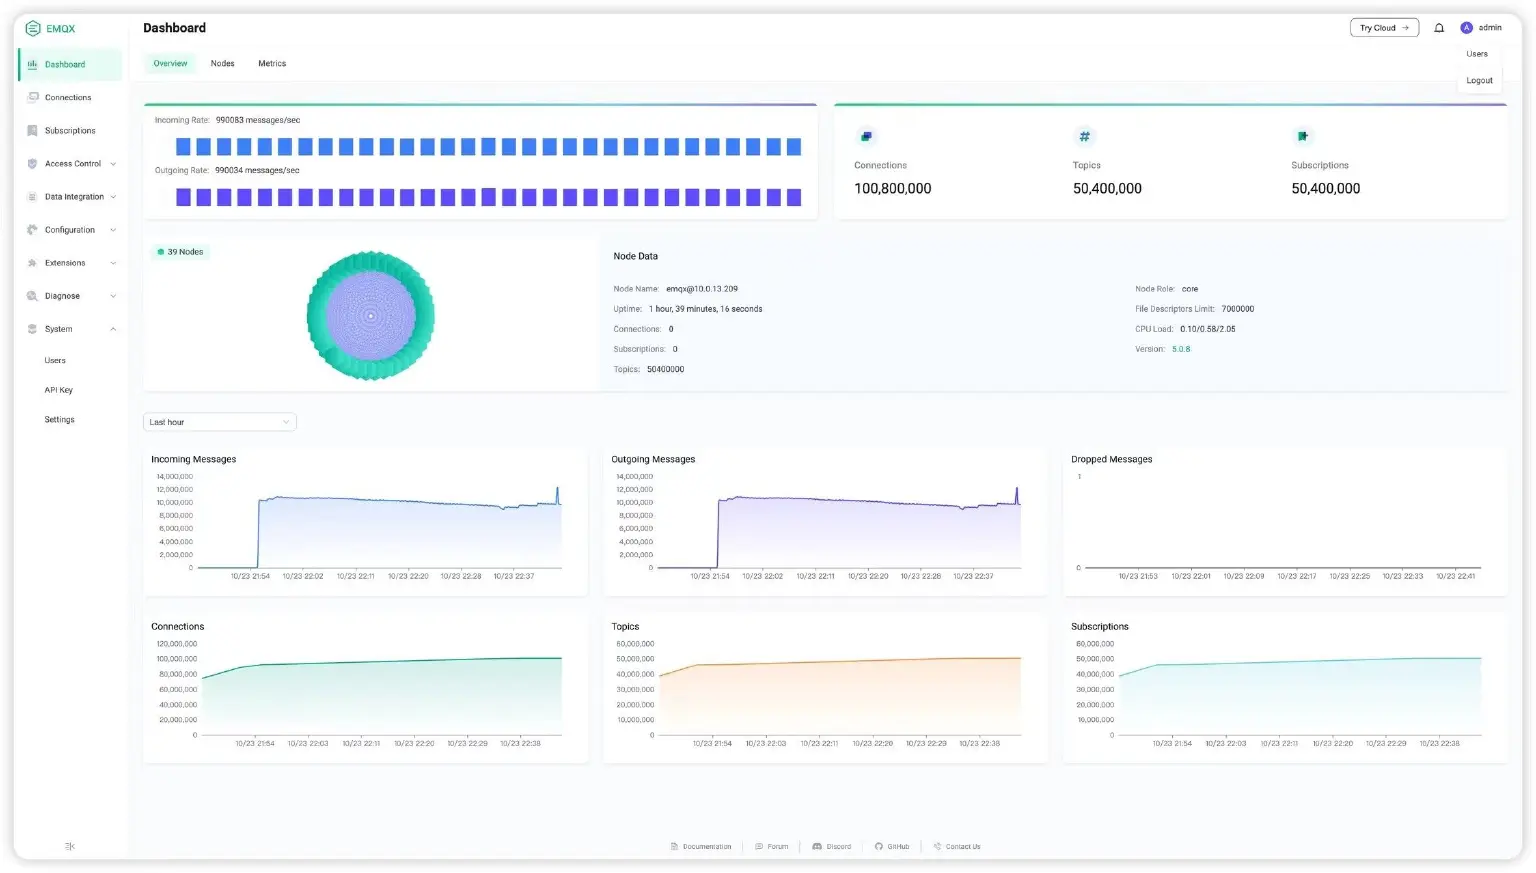
Task: Click the Connections sidebar icon
Action: coord(33,97)
